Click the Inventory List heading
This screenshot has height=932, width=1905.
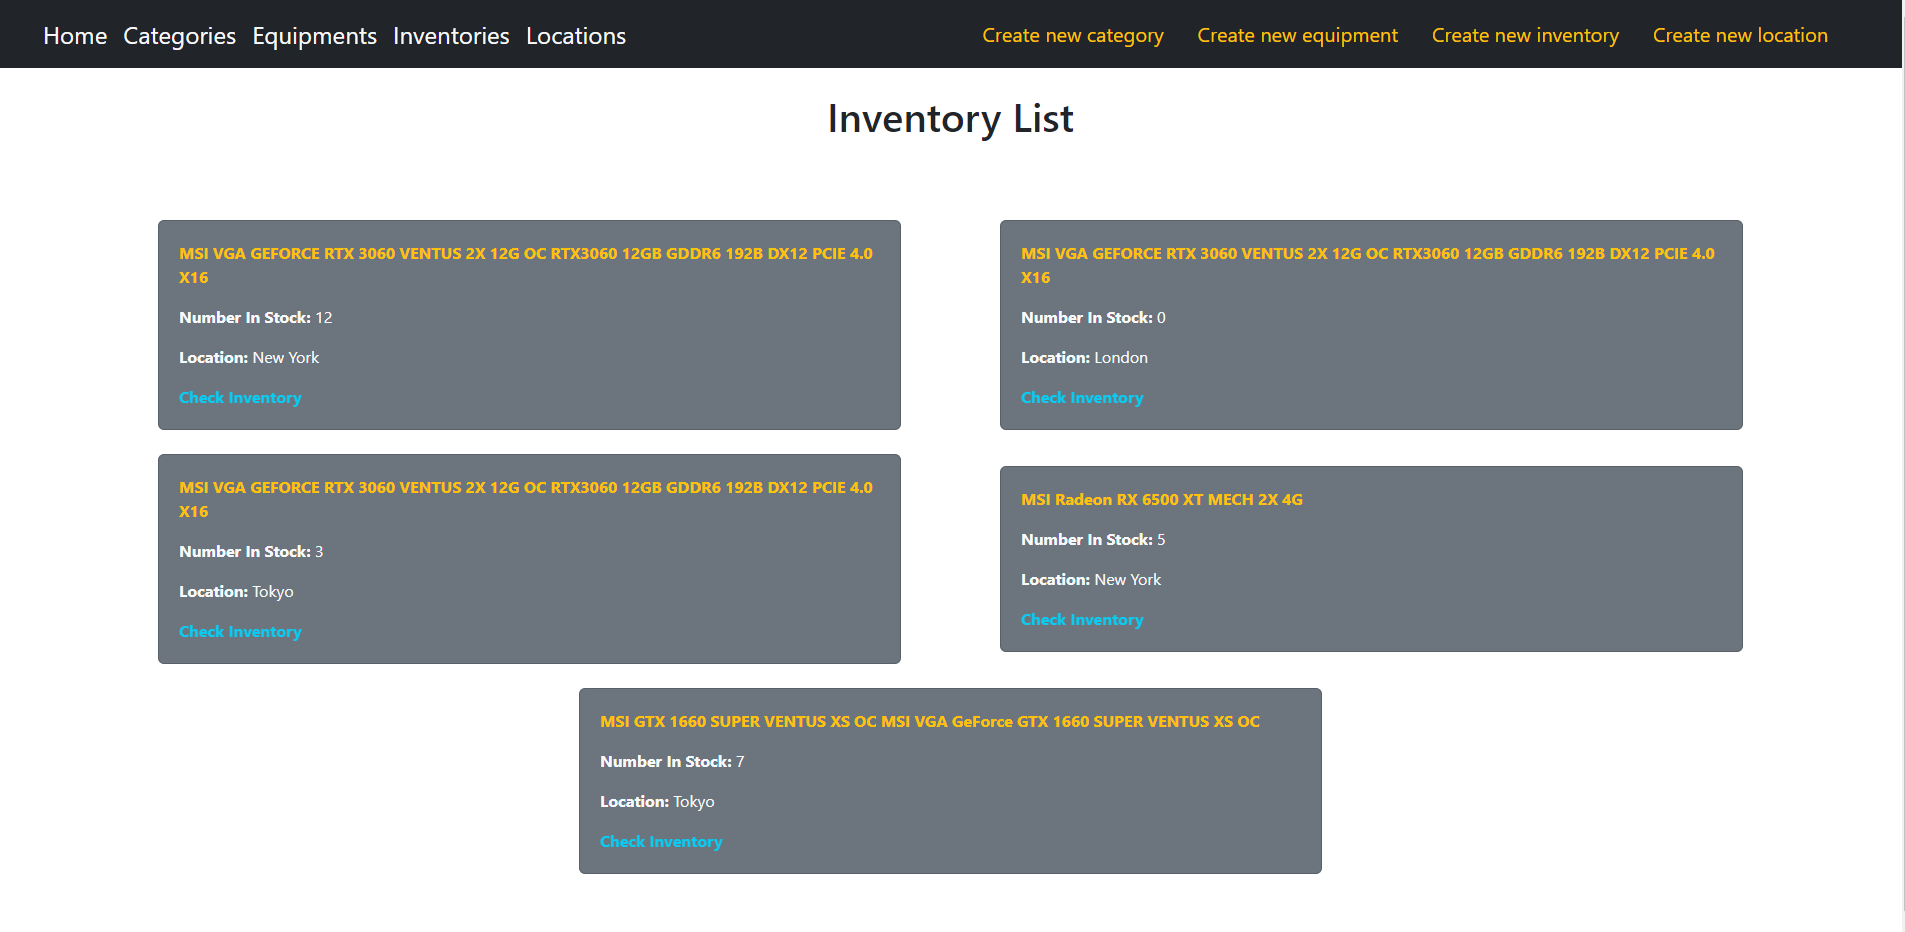[950, 118]
